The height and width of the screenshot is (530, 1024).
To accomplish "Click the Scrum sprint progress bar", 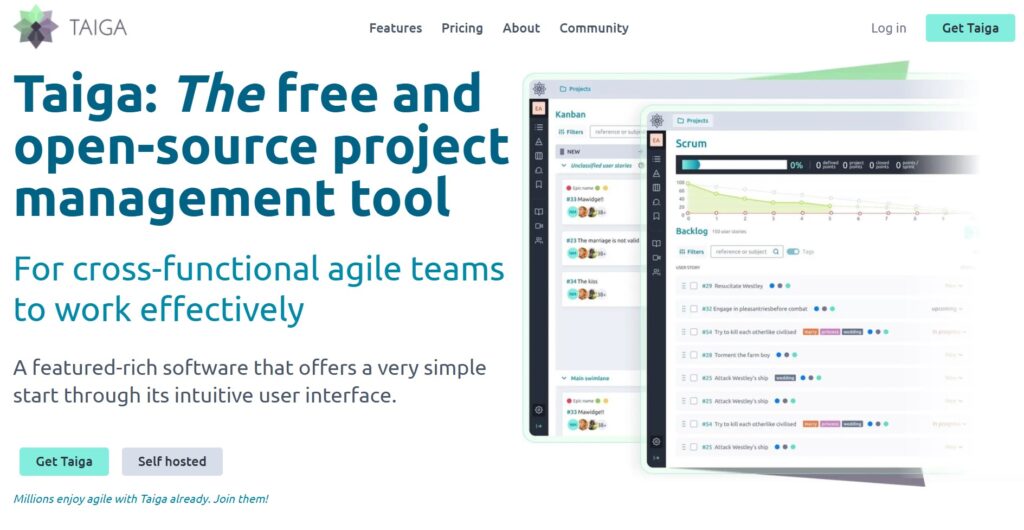I will 734,165.
